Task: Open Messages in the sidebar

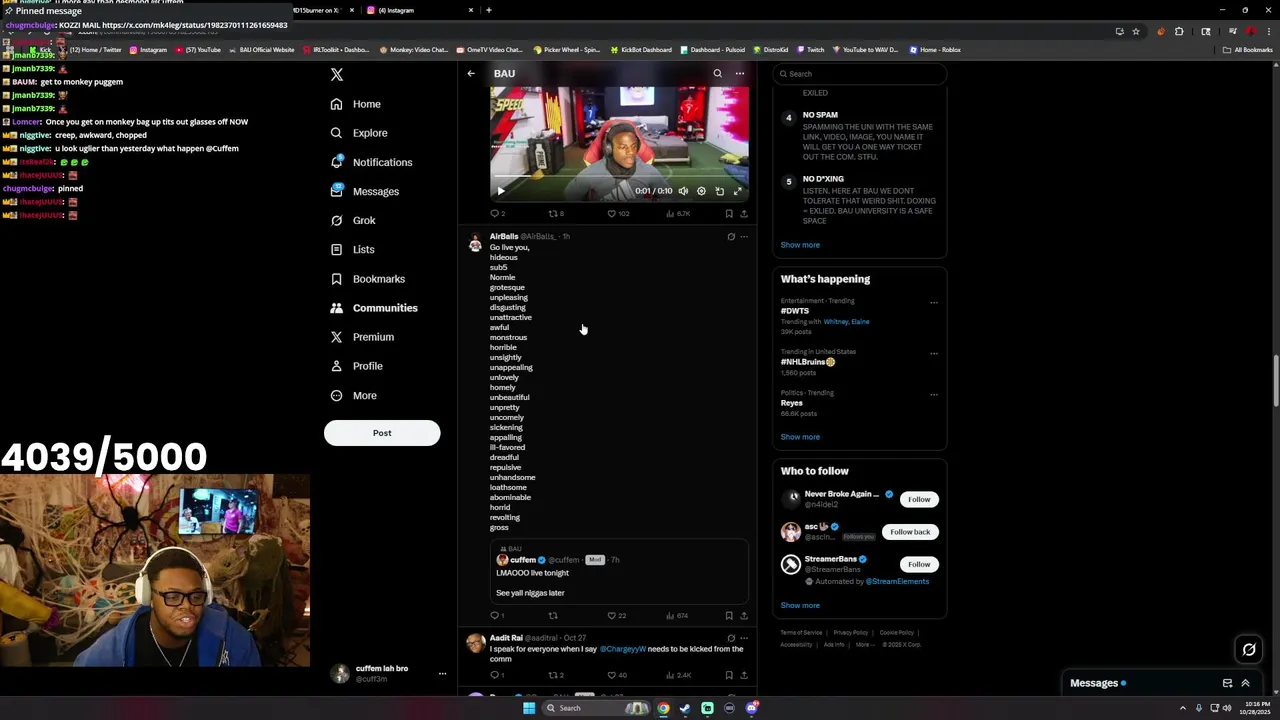Action: coord(364,191)
